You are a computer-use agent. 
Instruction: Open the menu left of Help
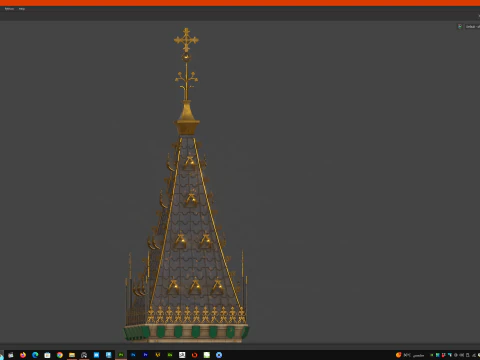coord(9,9)
